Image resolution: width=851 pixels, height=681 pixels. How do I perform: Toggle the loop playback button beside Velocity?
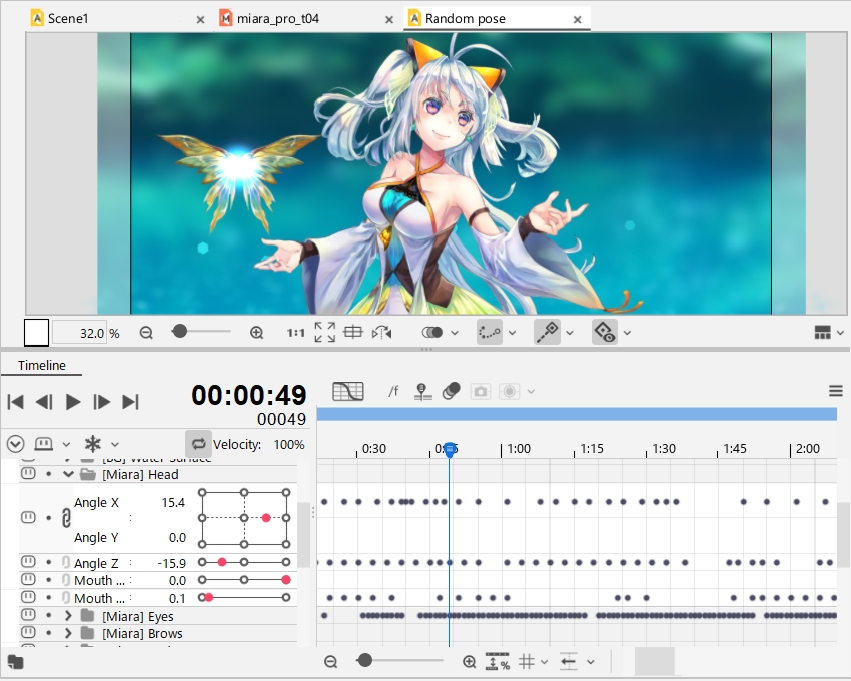click(x=198, y=444)
